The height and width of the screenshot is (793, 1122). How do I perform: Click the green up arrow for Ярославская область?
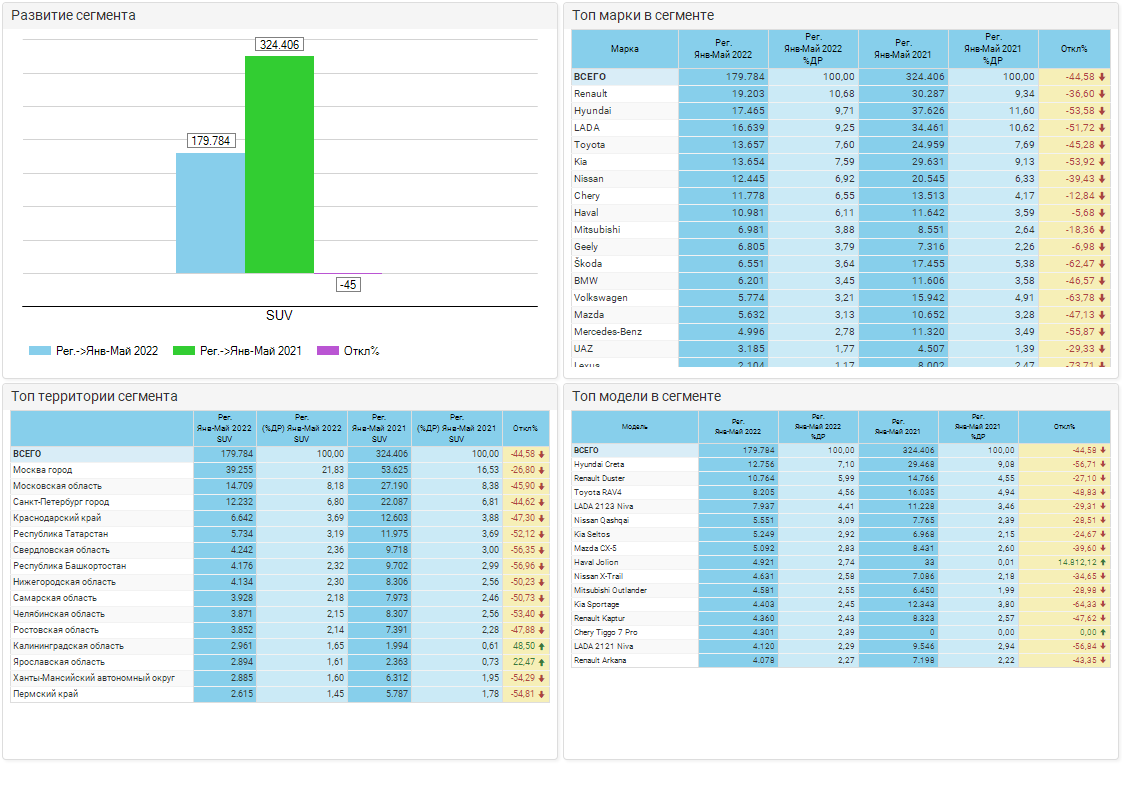(x=543, y=662)
